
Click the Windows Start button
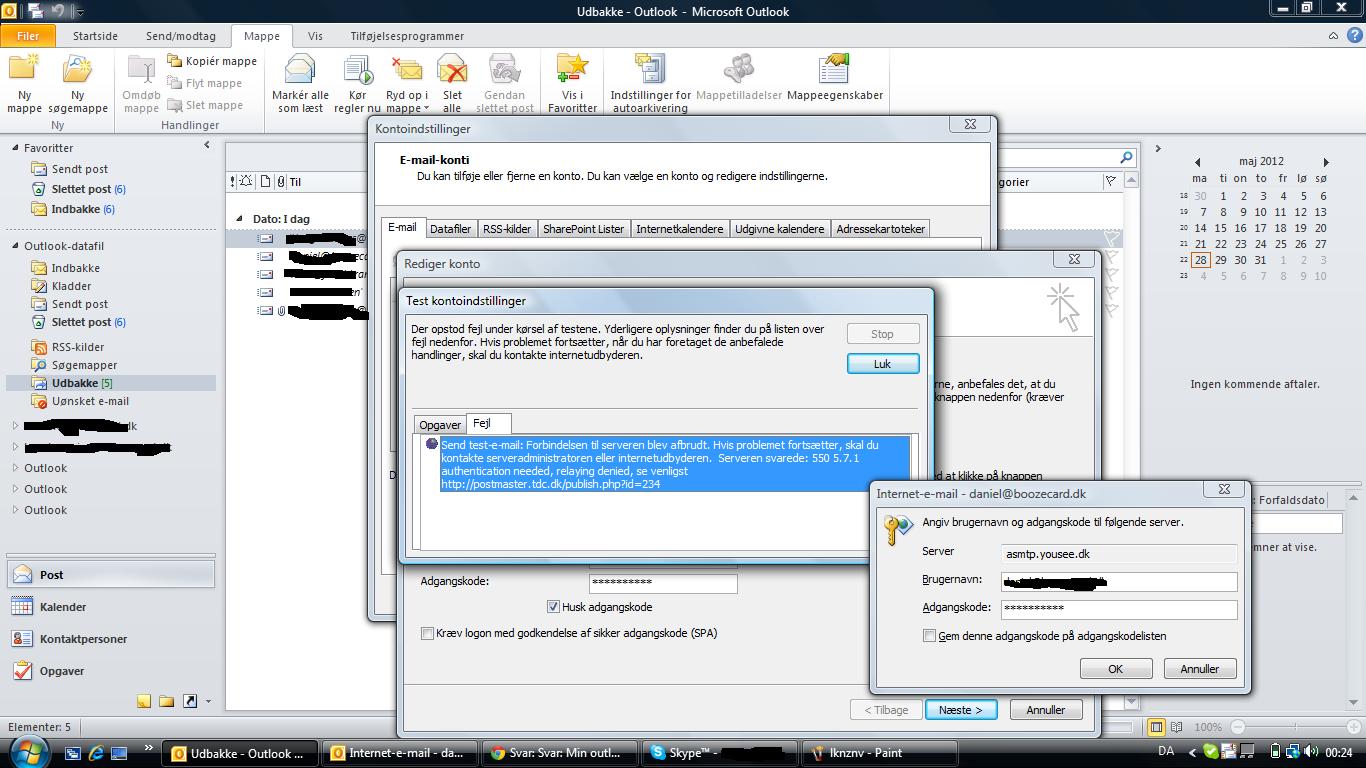tap(28, 752)
